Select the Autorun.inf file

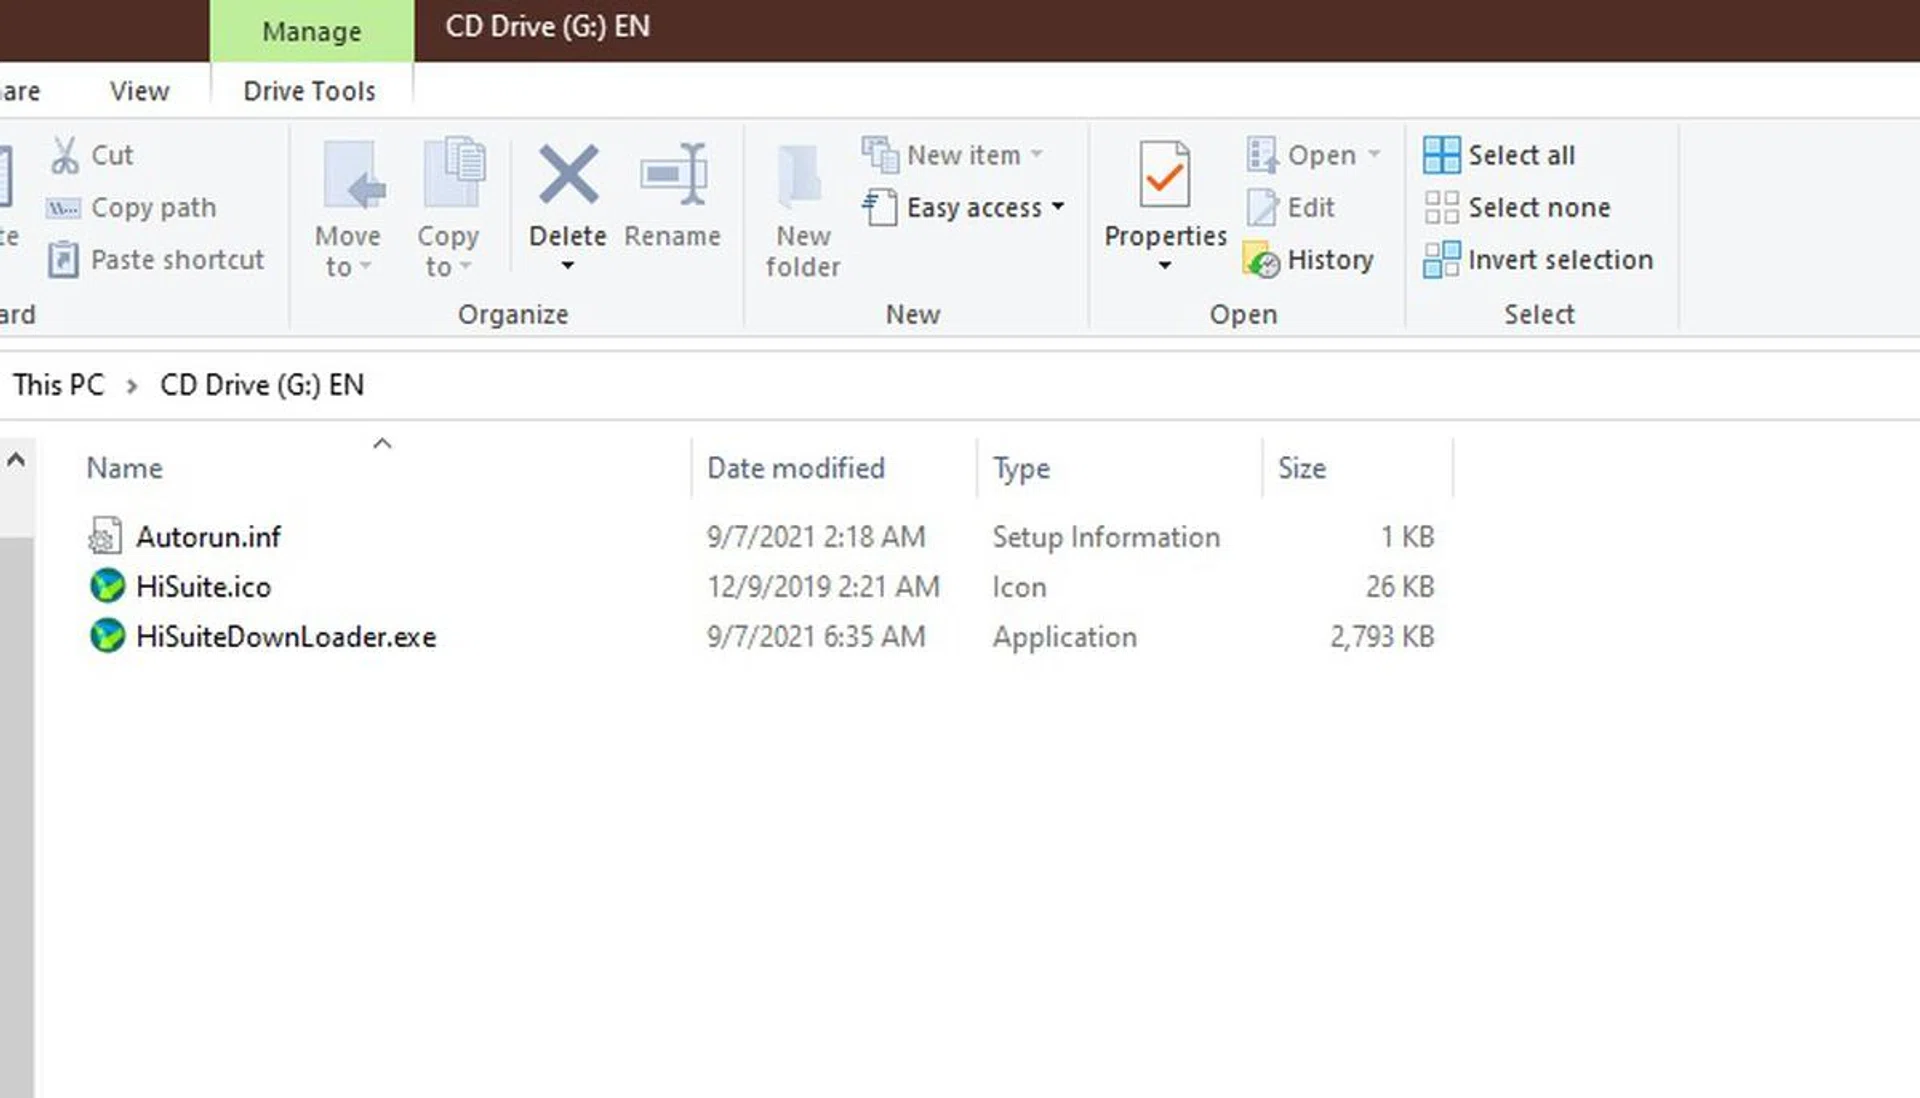point(208,537)
